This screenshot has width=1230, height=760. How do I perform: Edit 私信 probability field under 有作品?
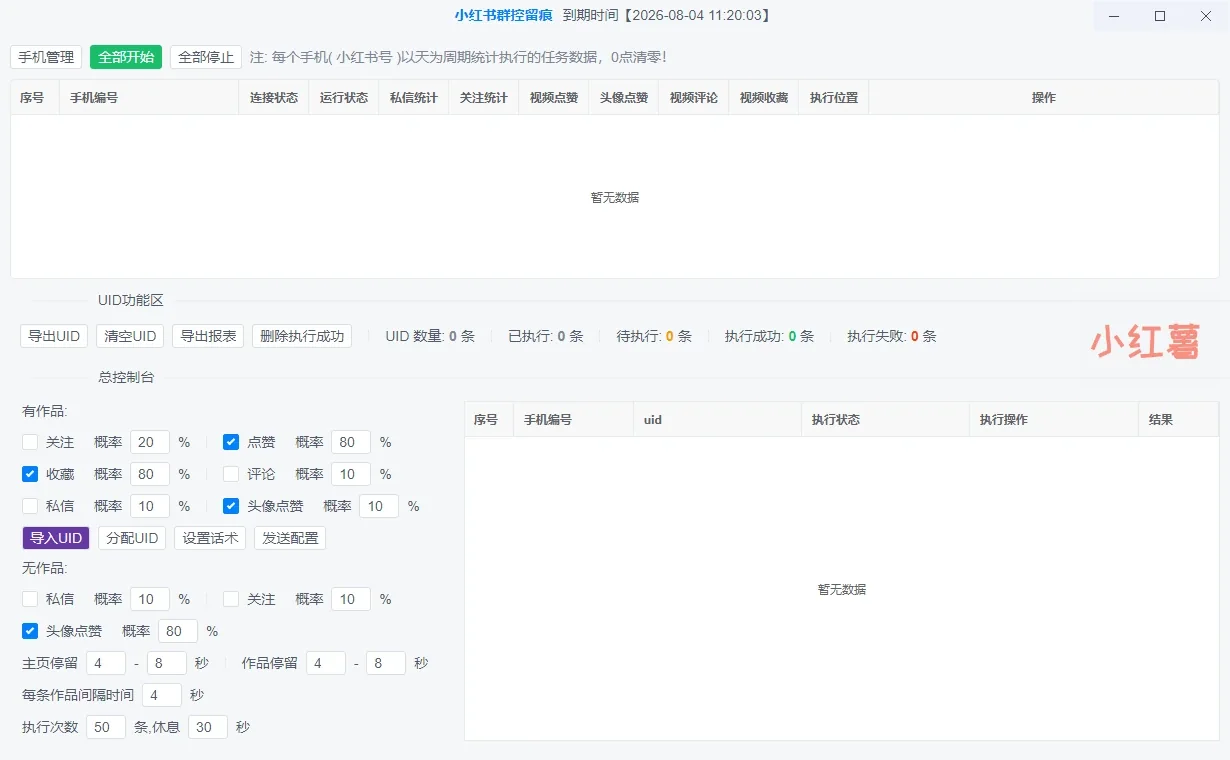(150, 506)
